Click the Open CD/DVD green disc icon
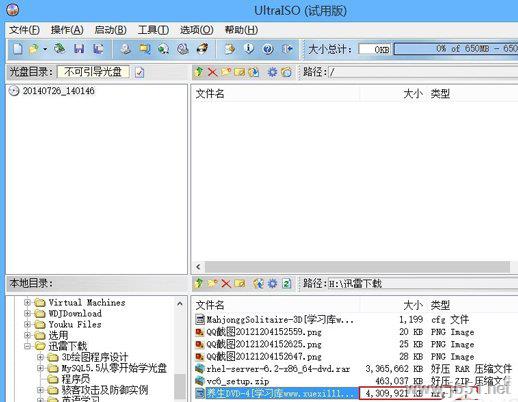 [60, 49]
